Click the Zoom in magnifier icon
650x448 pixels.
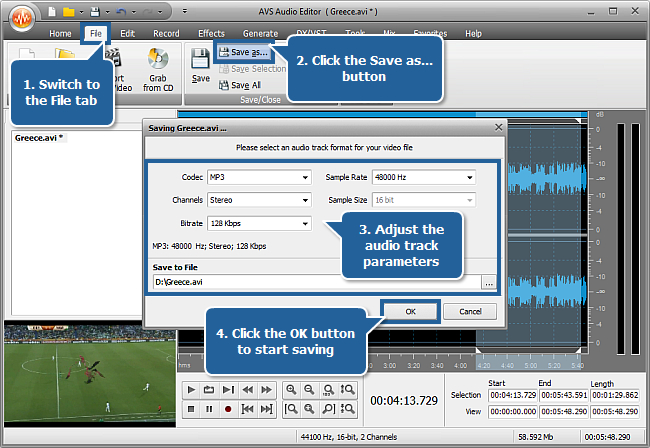point(291,390)
